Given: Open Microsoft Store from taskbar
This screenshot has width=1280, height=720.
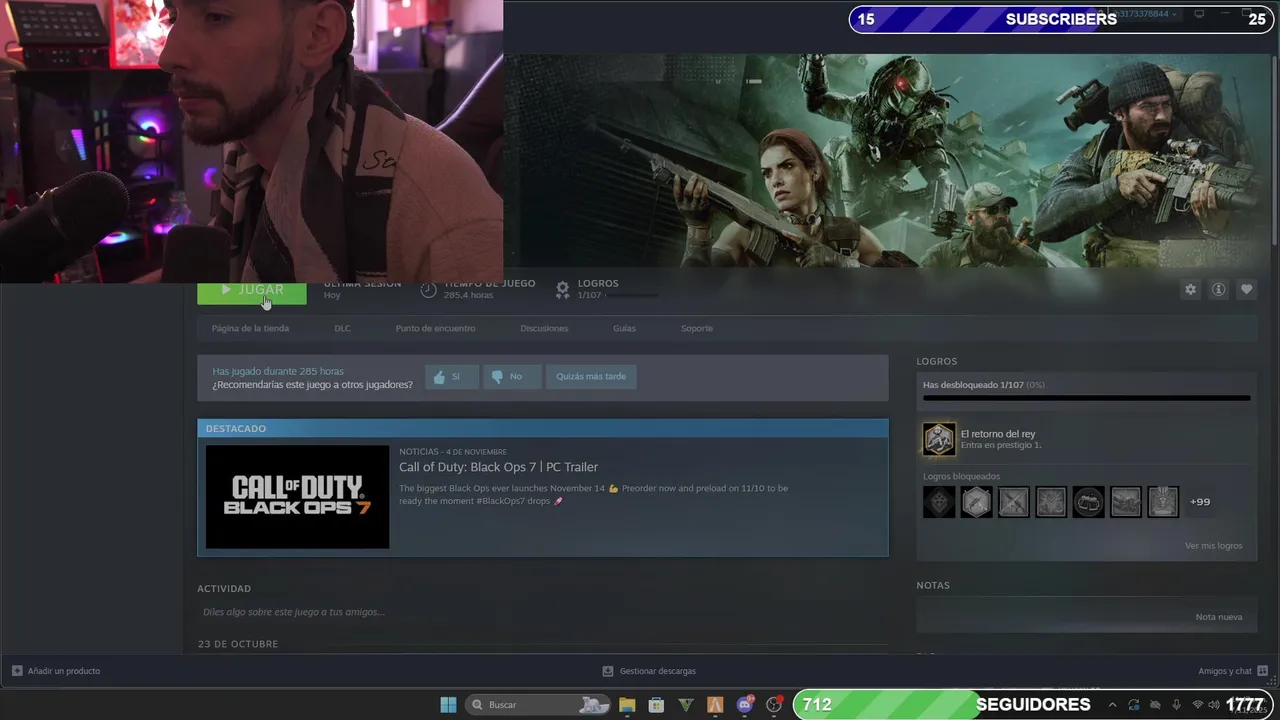Looking at the screenshot, I should point(656,705).
